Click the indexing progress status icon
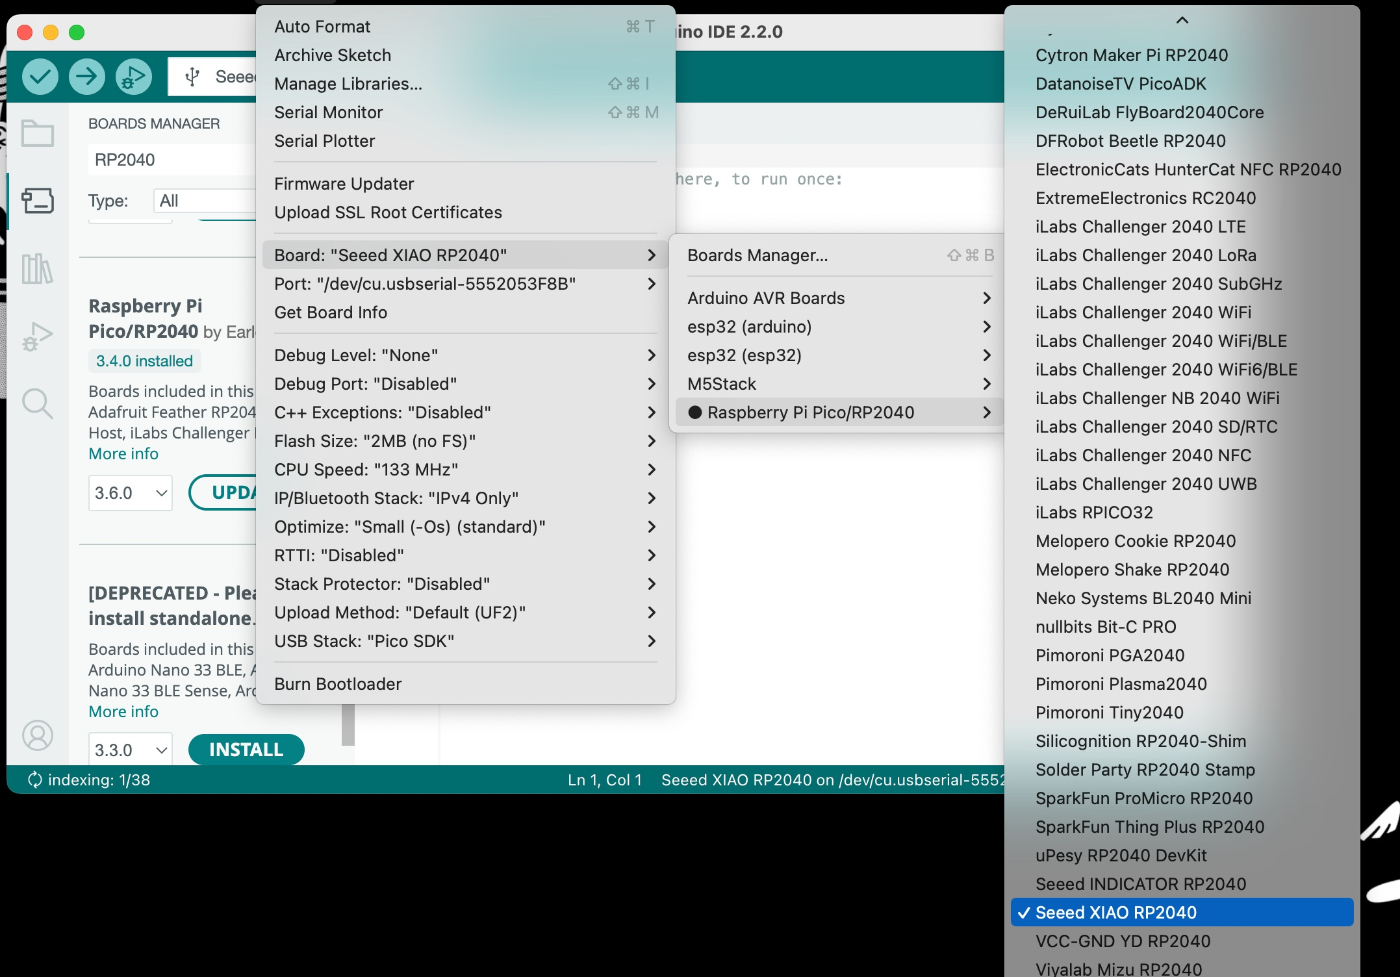1400x977 pixels. click(x=35, y=780)
